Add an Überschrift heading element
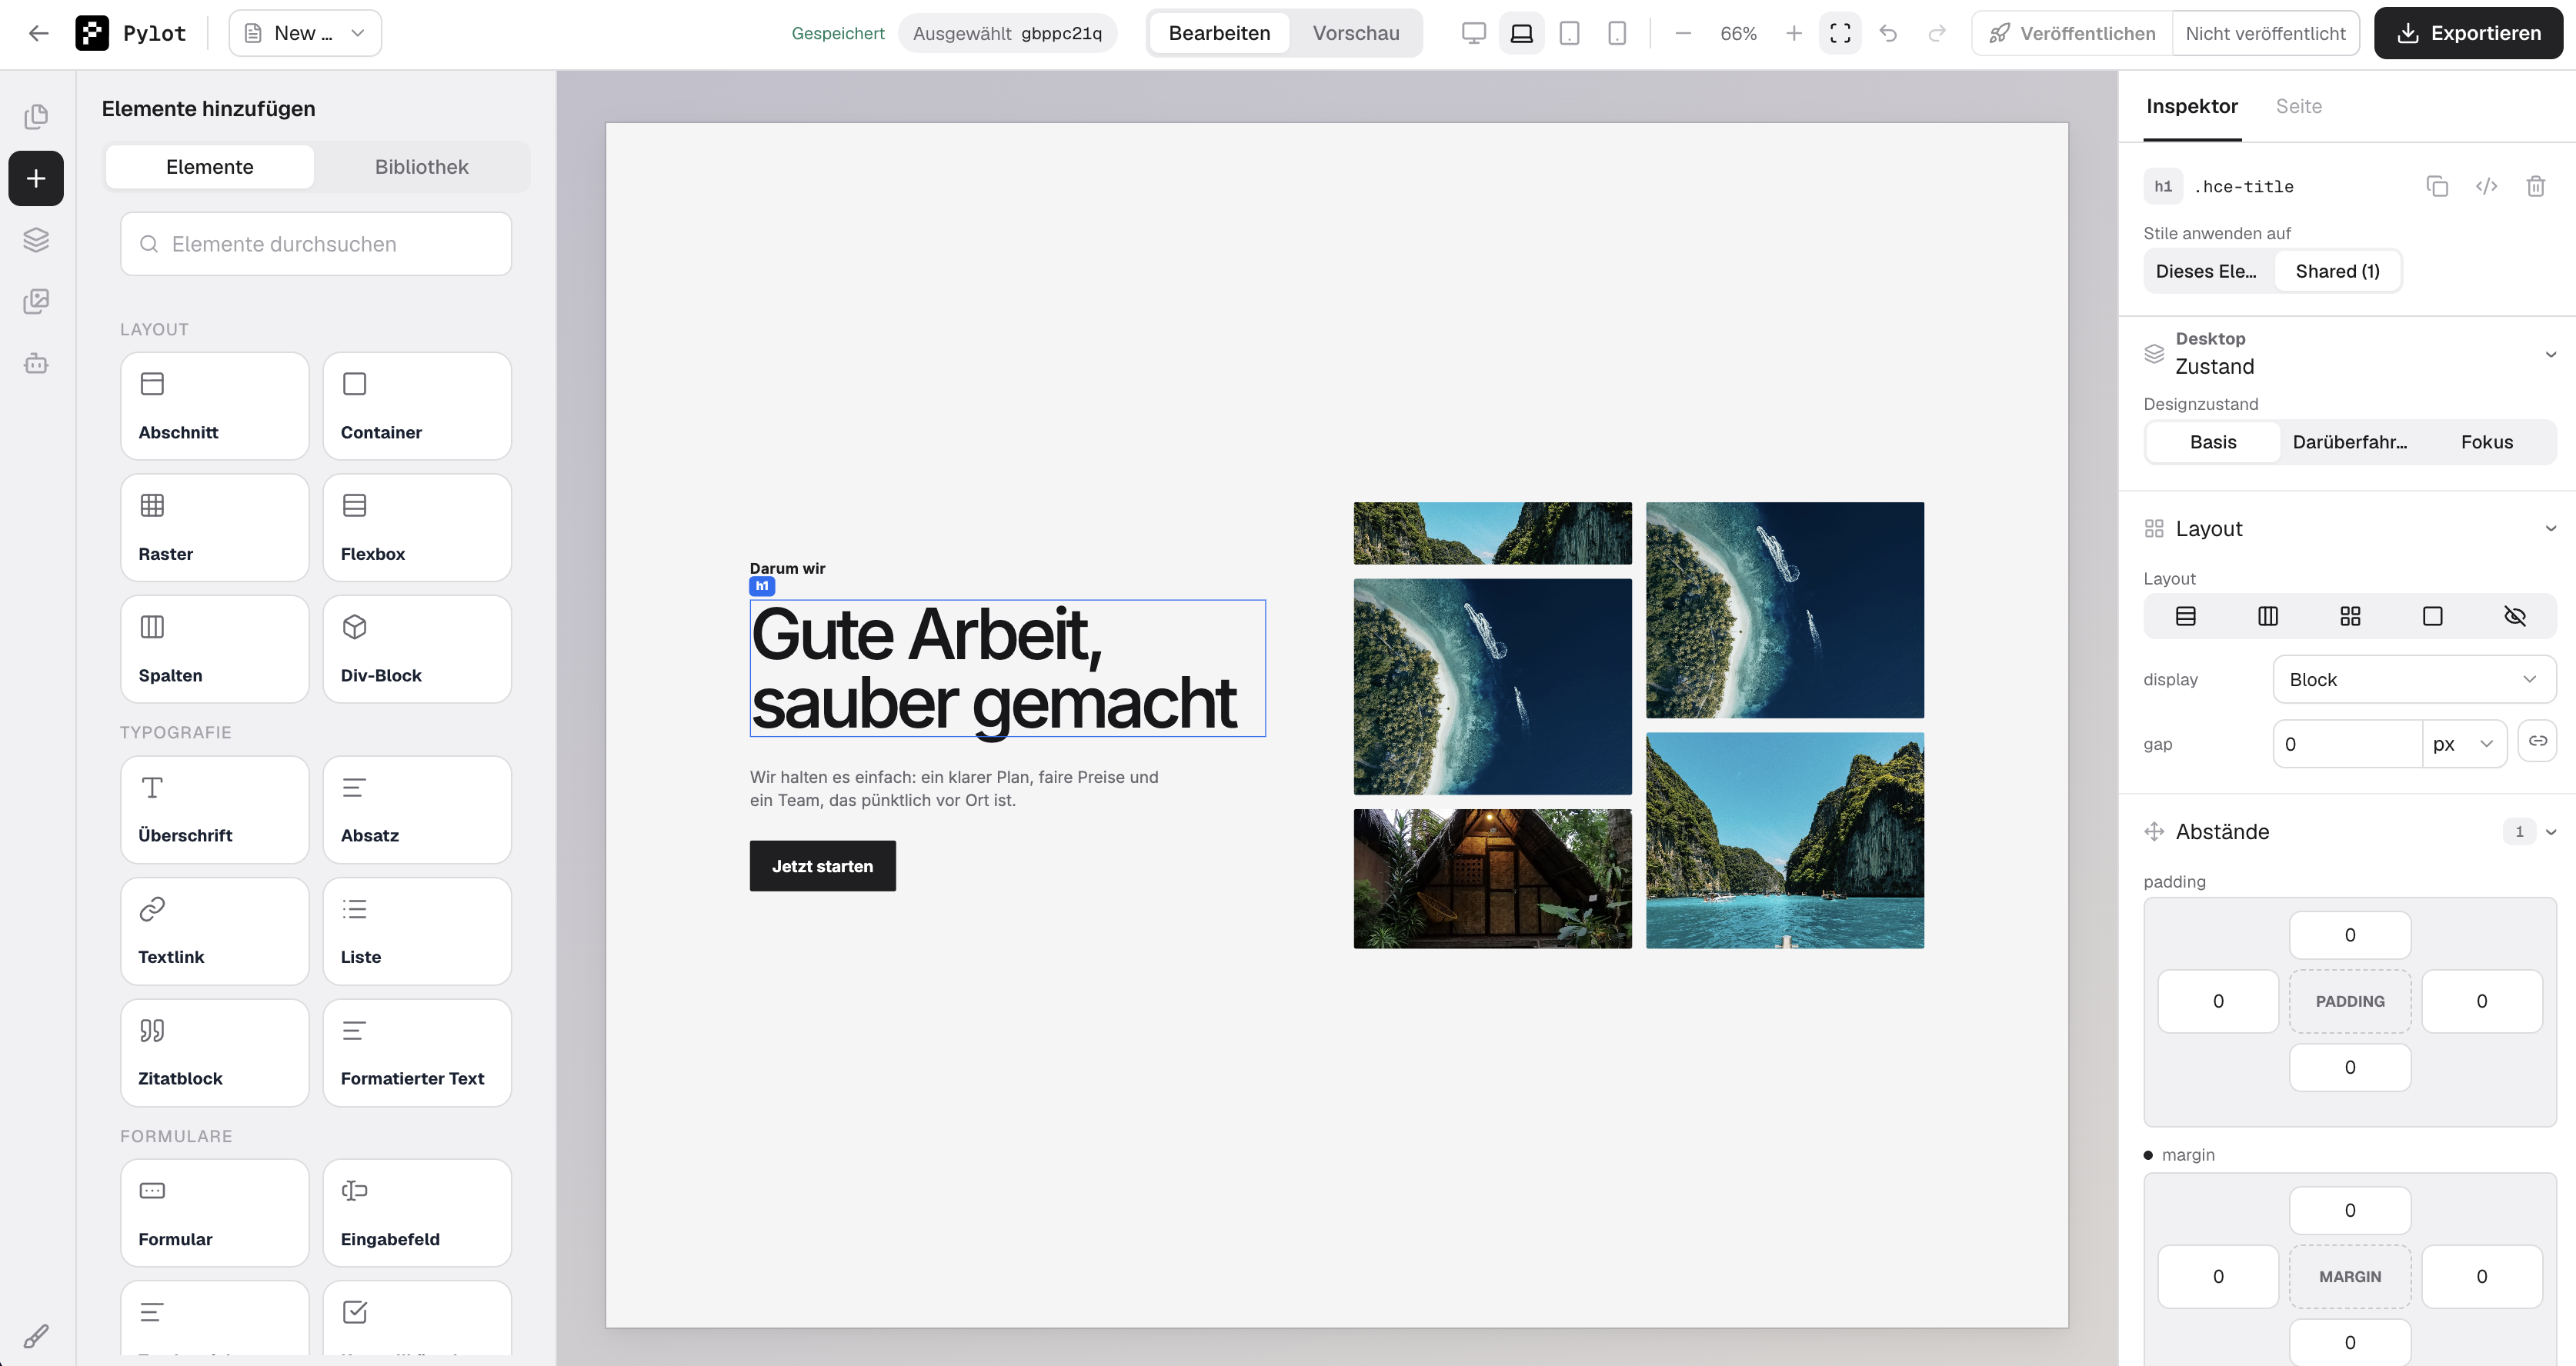 (215, 809)
